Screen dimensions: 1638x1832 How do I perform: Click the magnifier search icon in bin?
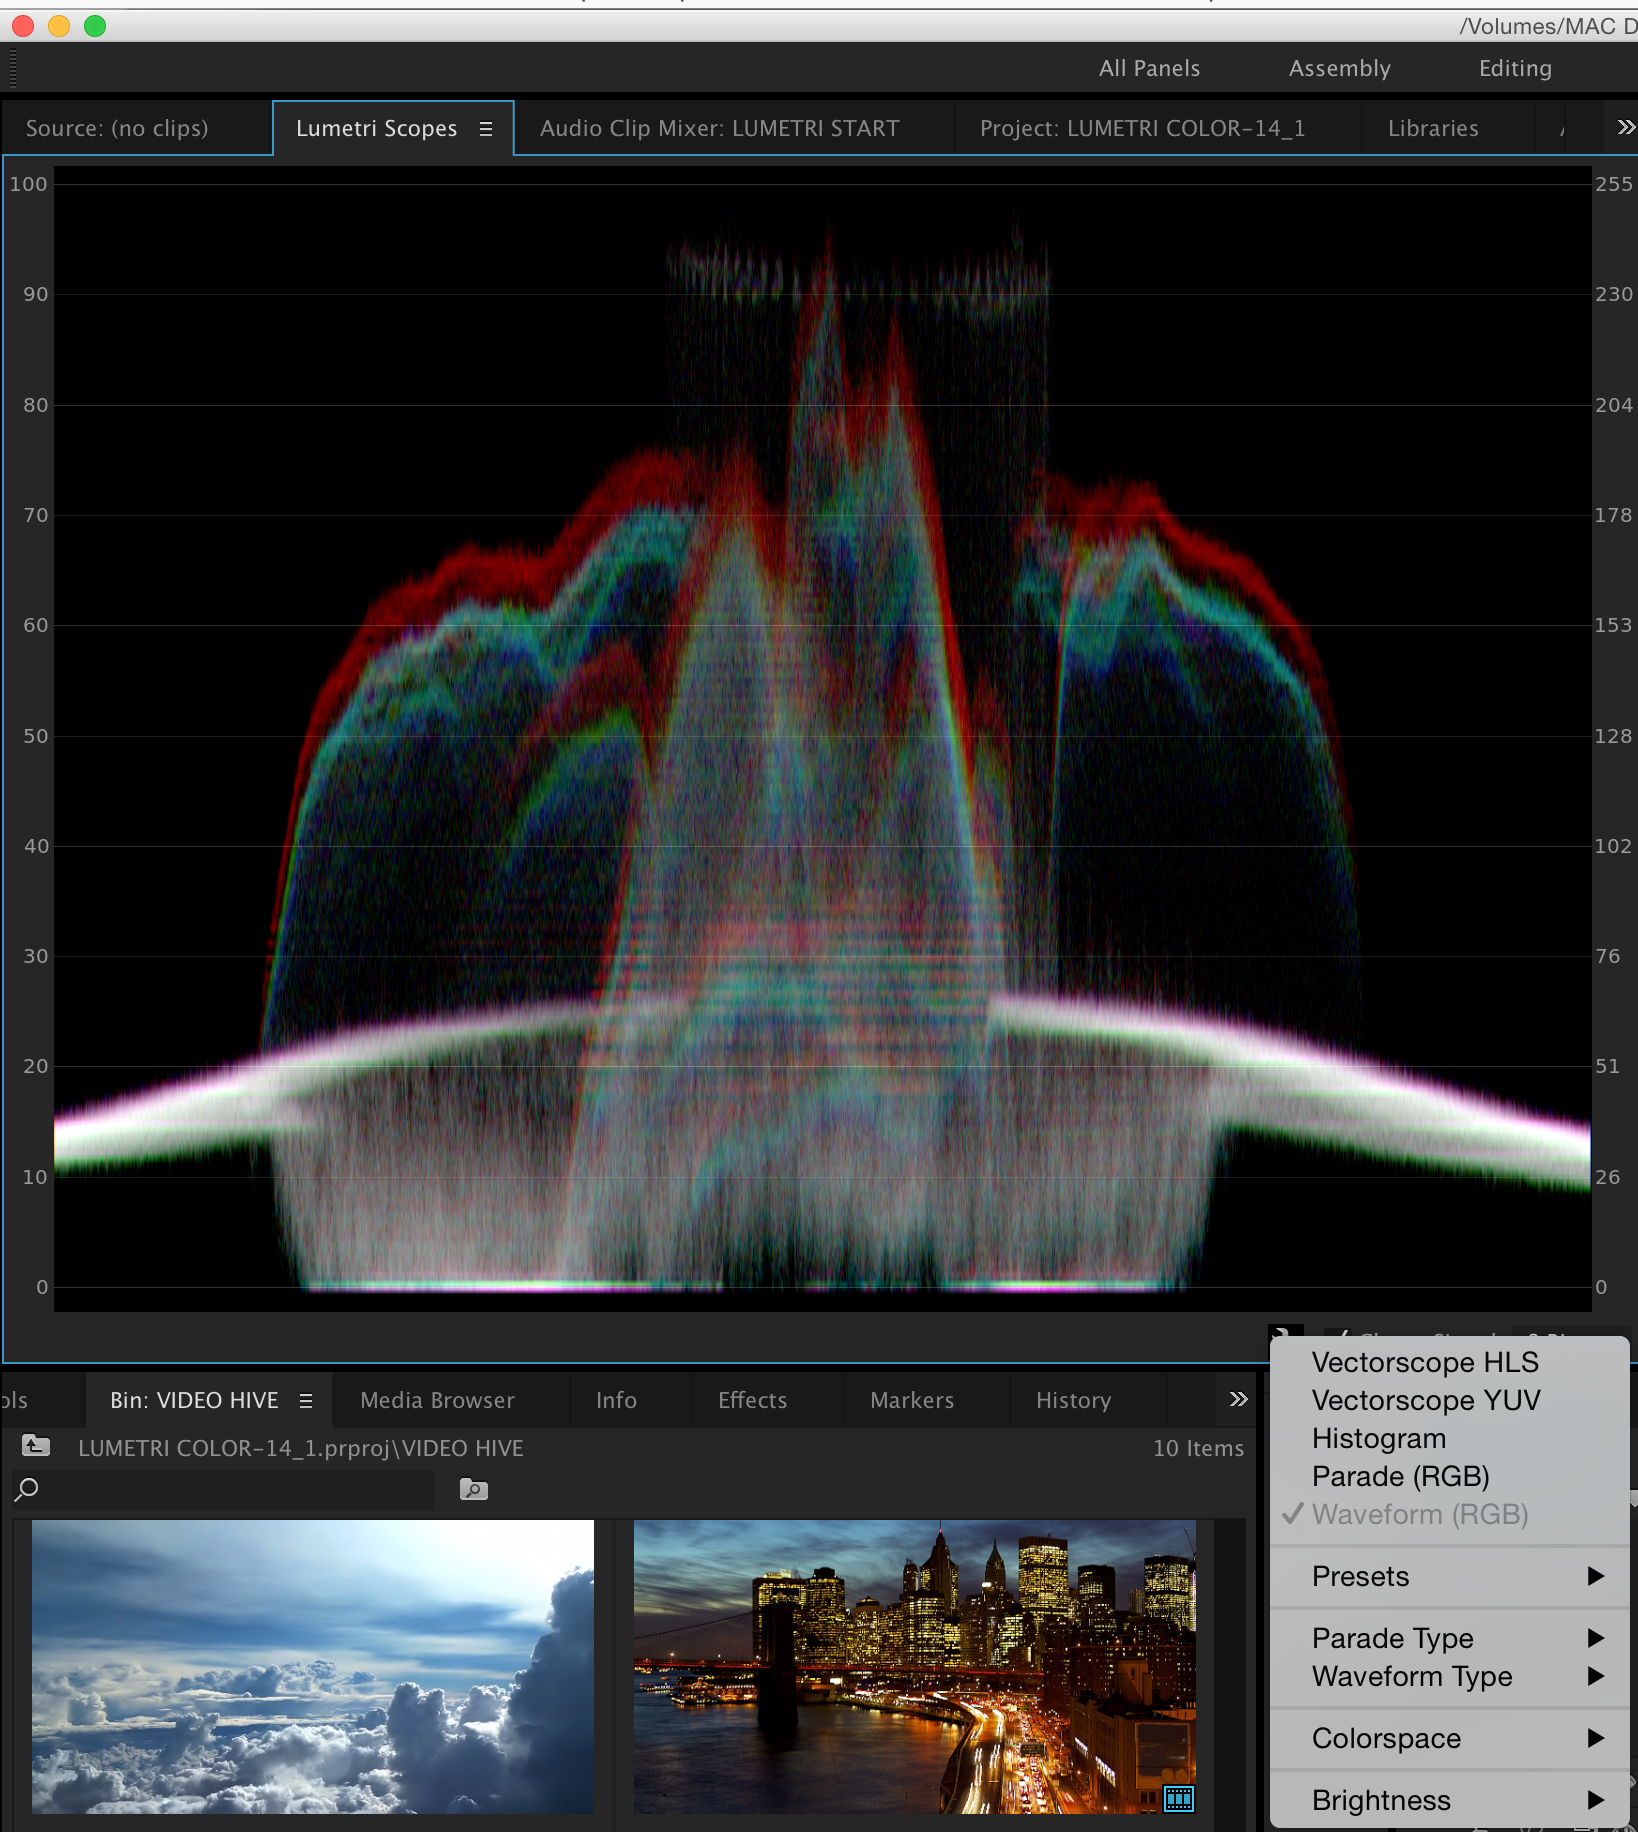pyautogui.click(x=27, y=1490)
